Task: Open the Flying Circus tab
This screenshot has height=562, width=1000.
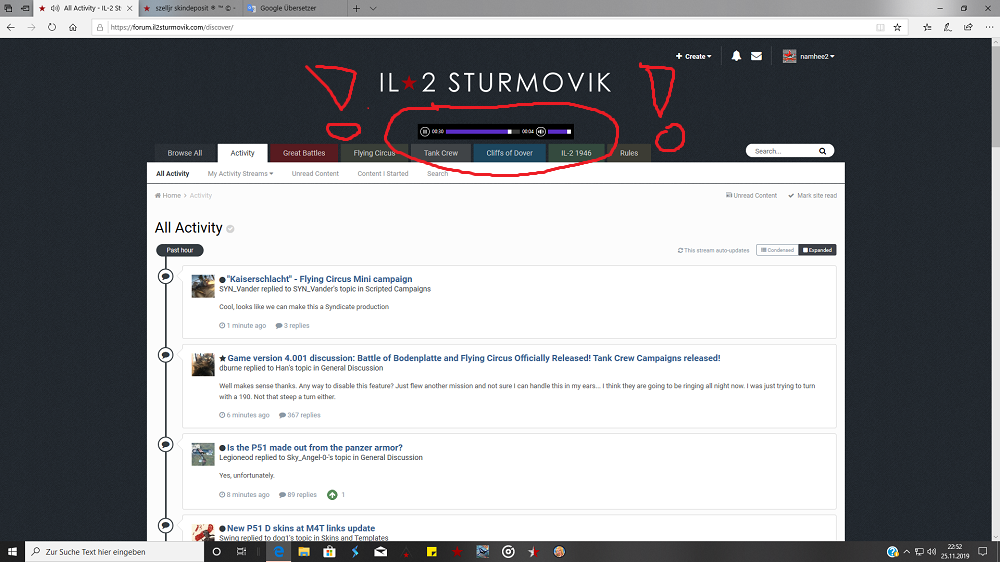Action: 374,153
